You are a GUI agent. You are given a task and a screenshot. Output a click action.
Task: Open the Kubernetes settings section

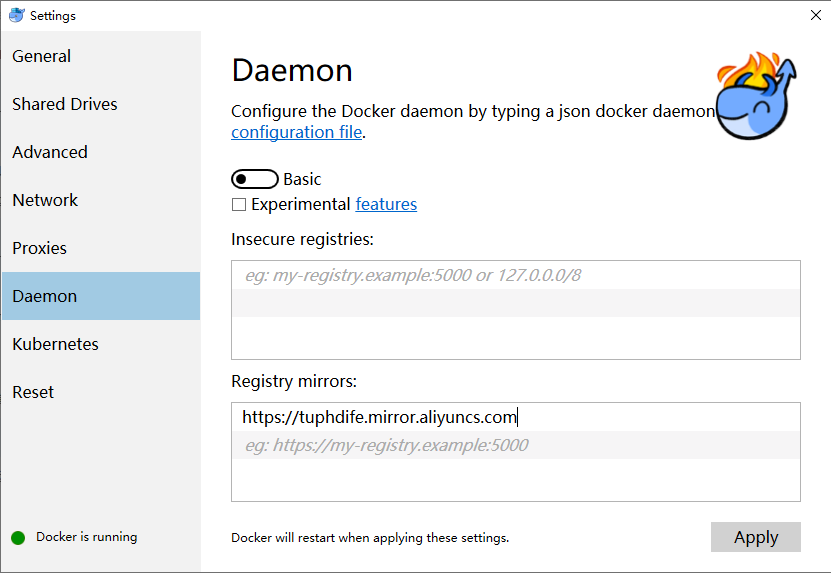pyautogui.click(x=56, y=344)
